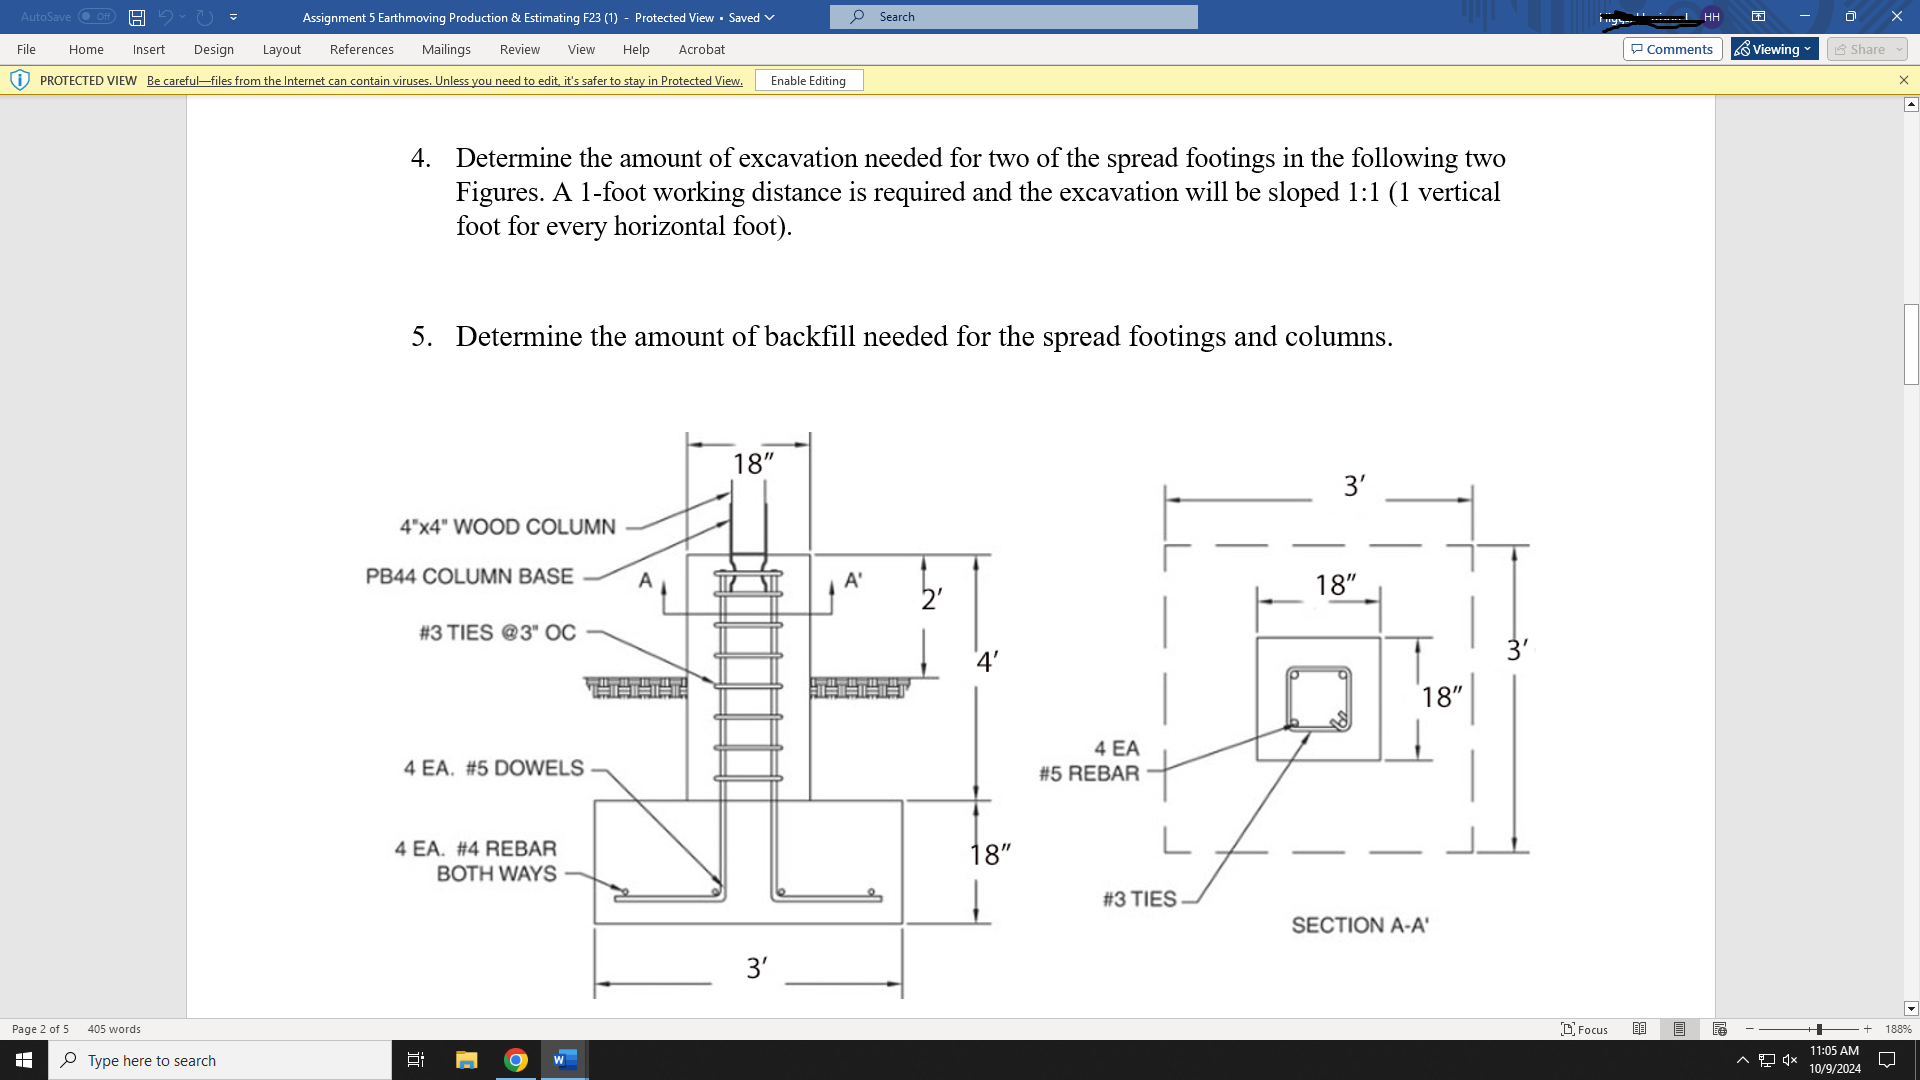
Task: Open the Share dropdown arrow
Action: [1899, 48]
